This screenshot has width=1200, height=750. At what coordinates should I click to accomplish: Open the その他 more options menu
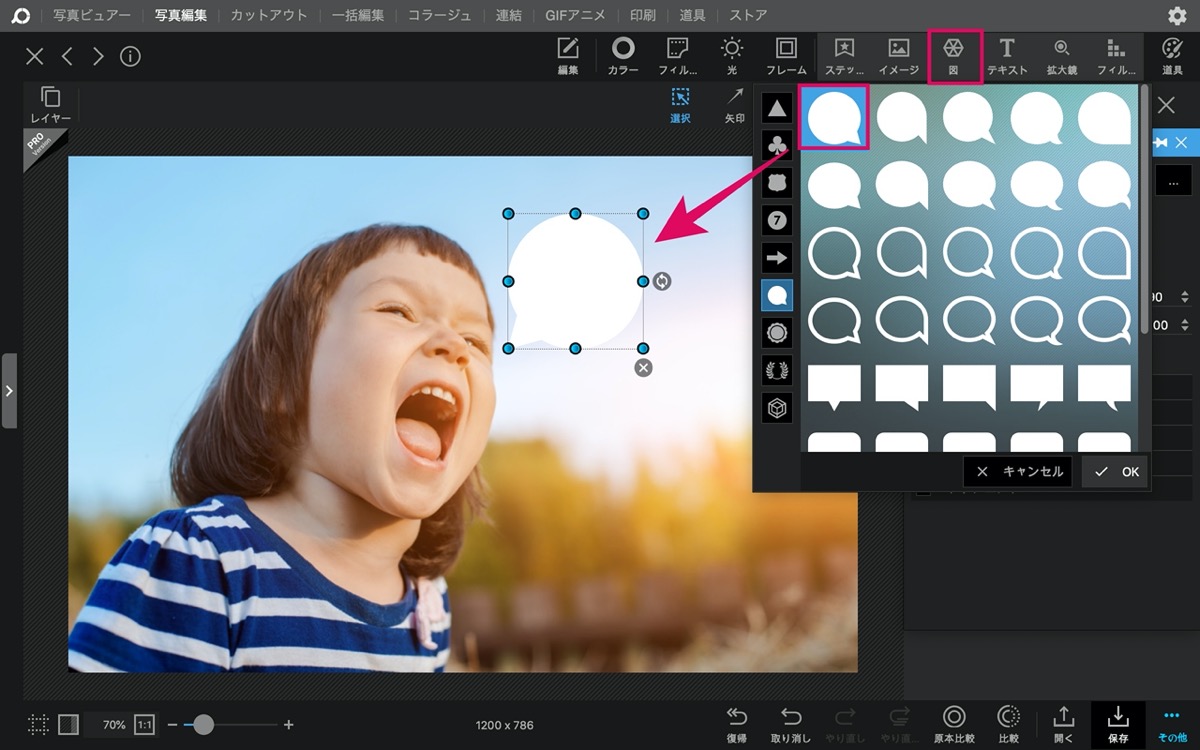1172,724
